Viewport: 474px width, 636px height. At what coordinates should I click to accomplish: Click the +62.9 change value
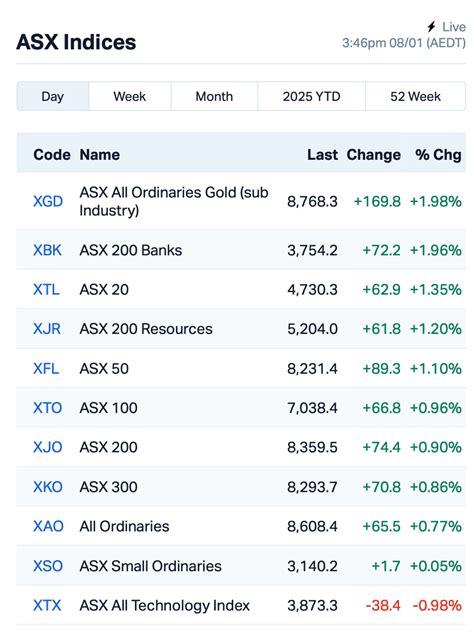pyautogui.click(x=381, y=290)
